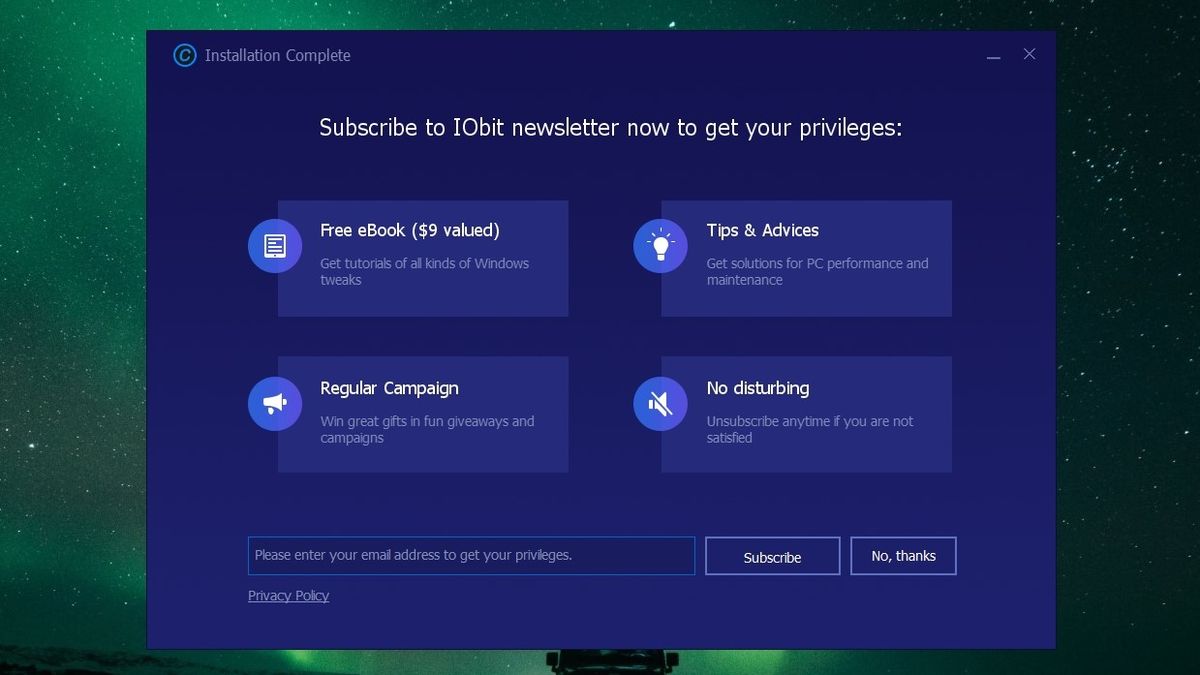This screenshot has height=675, width=1200.
Task: Select the No disturbing card
Action: click(x=806, y=414)
